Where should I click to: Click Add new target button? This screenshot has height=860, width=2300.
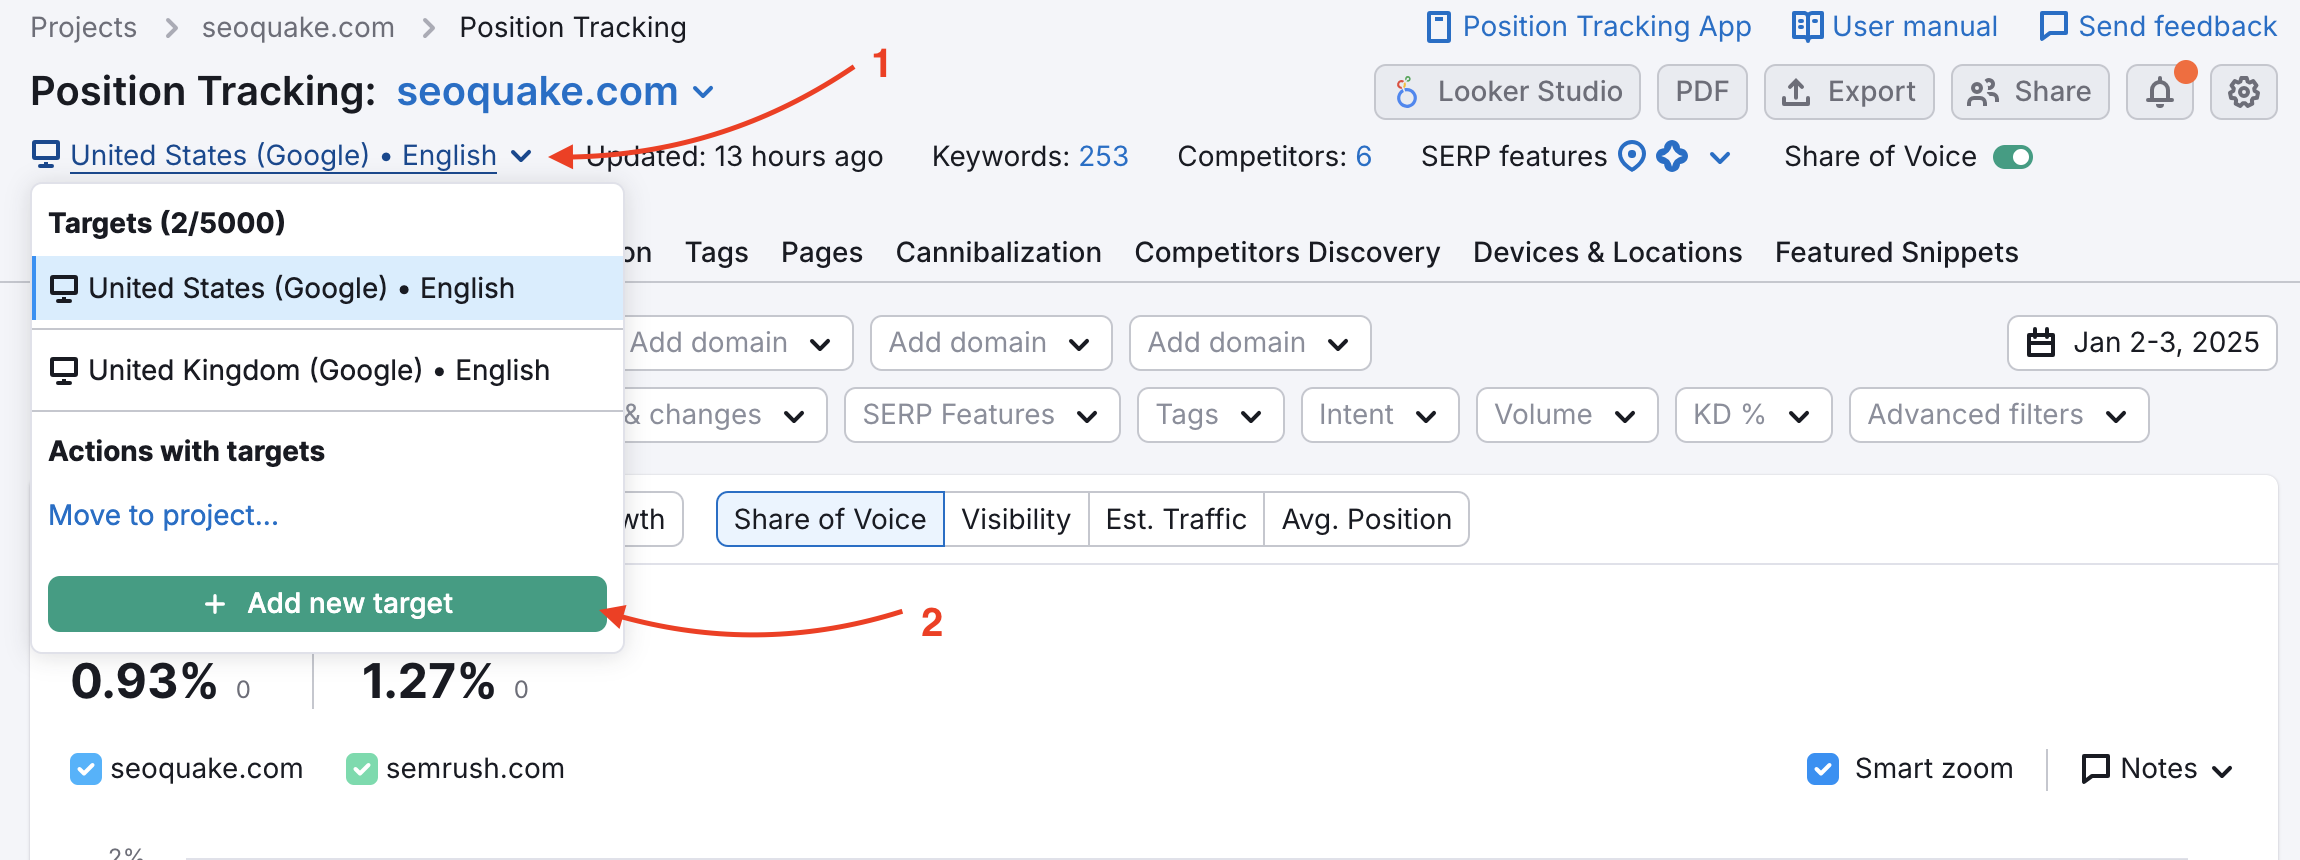[x=327, y=604]
